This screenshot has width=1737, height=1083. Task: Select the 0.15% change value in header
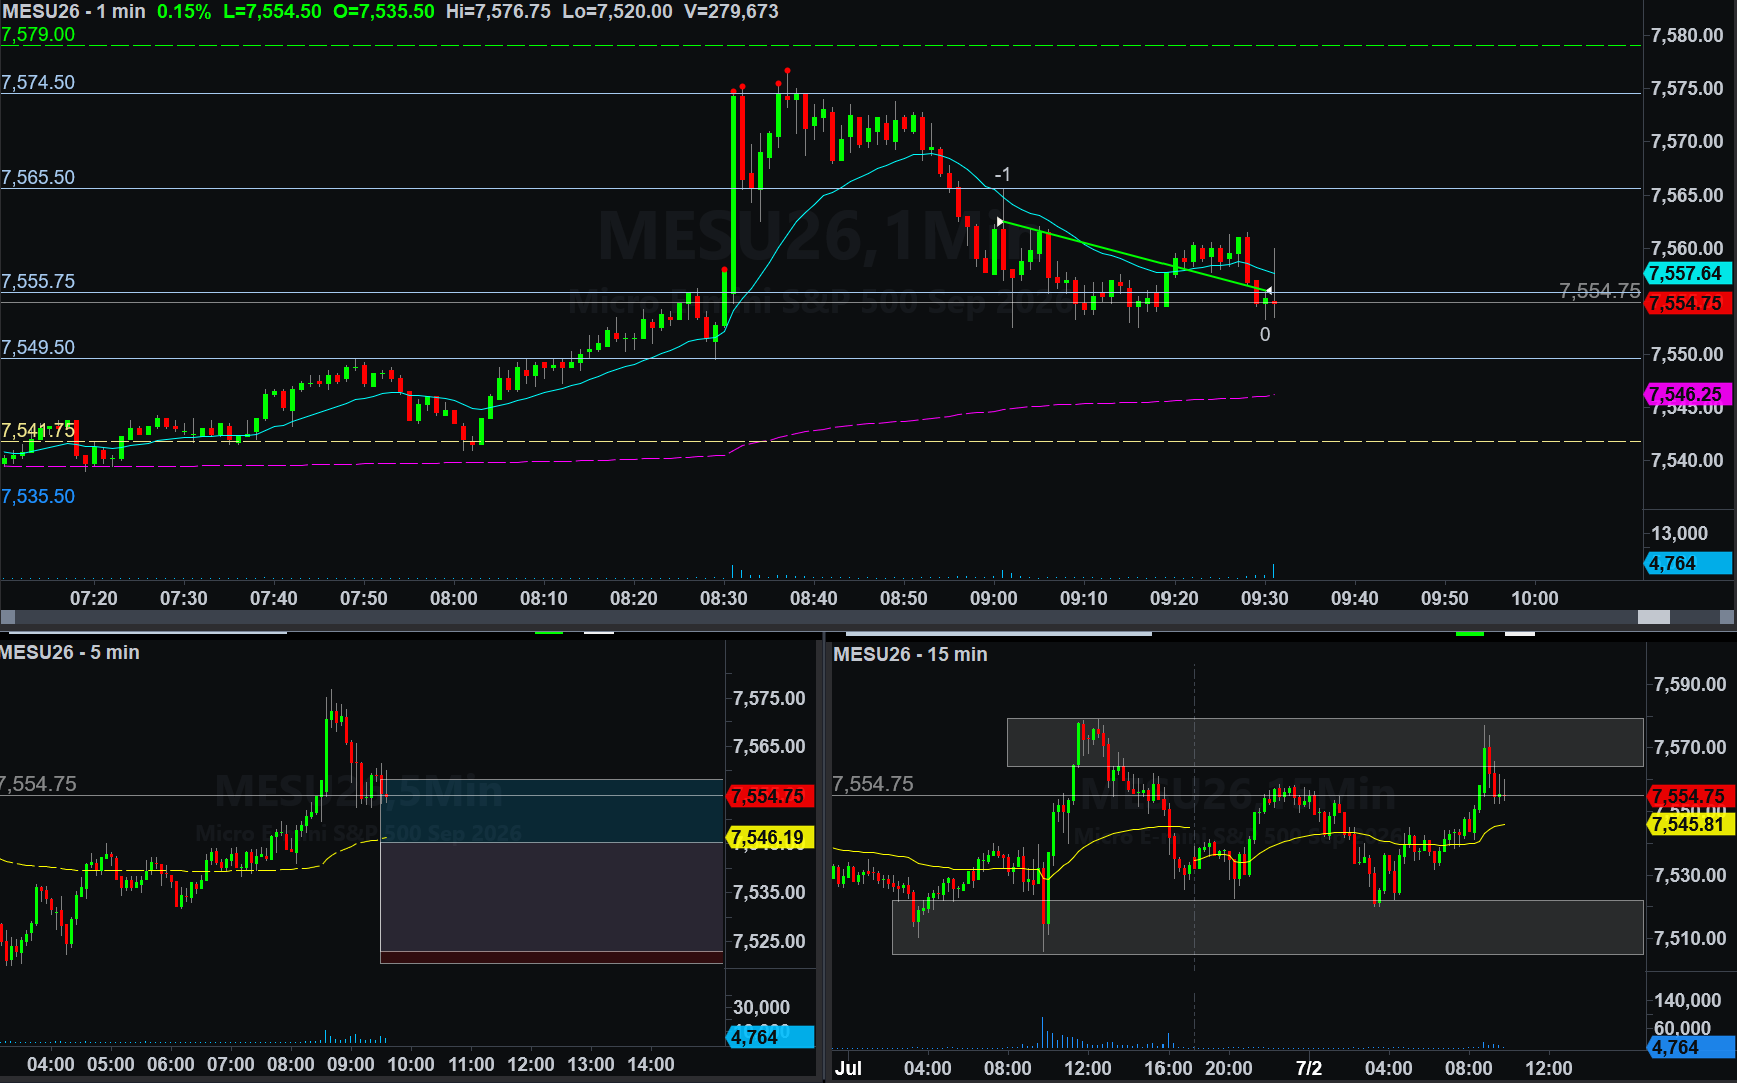pos(184,12)
